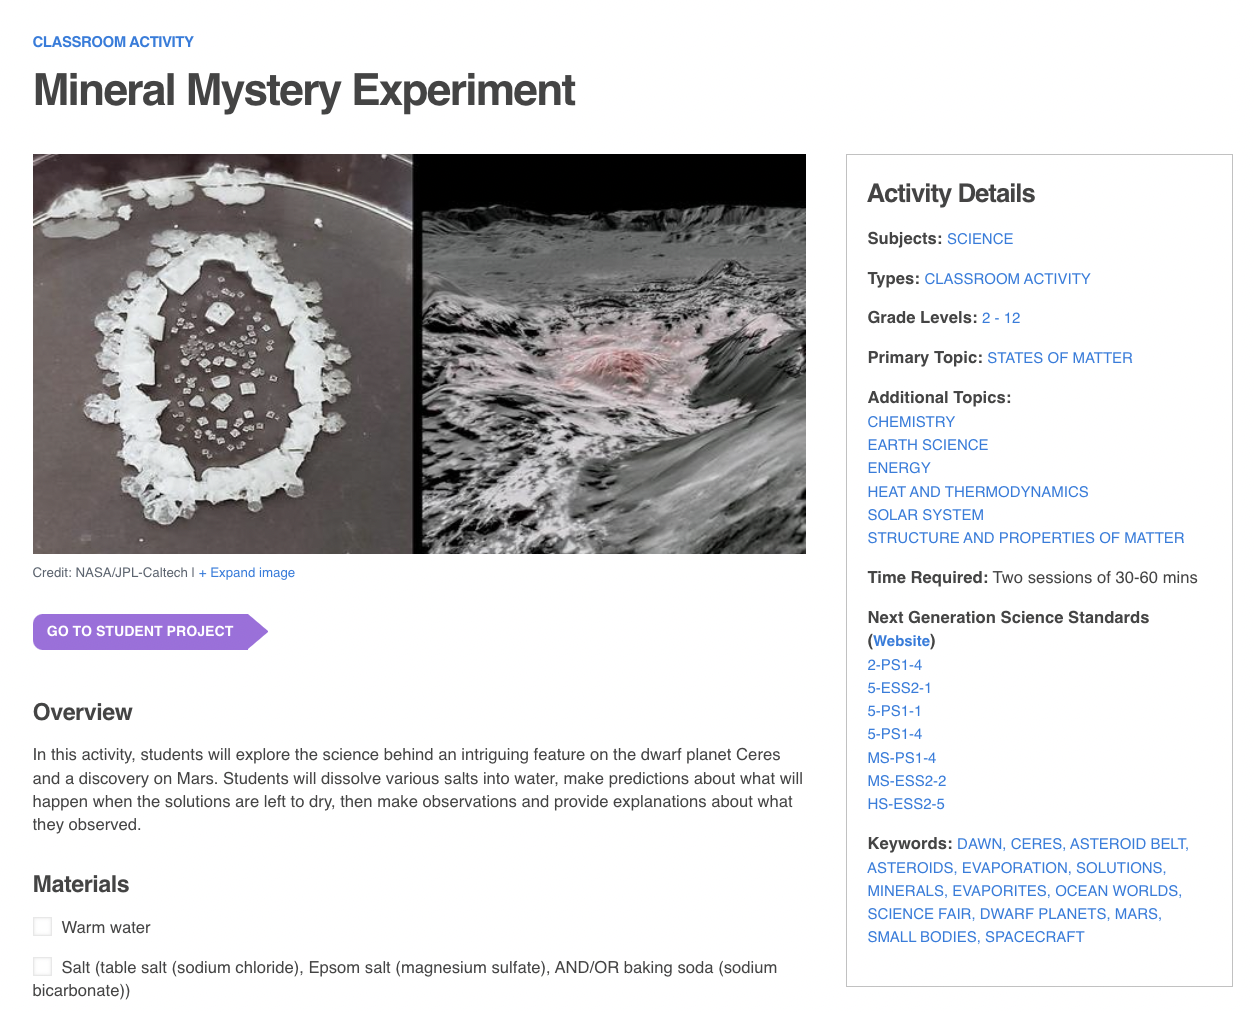
Task: Check the Salt materials checkbox
Action: (42, 966)
